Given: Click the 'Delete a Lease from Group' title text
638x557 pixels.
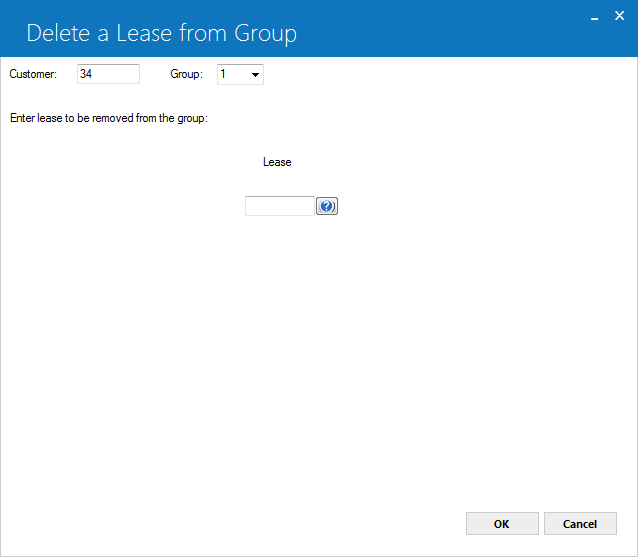Looking at the screenshot, I should (x=162, y=33).
